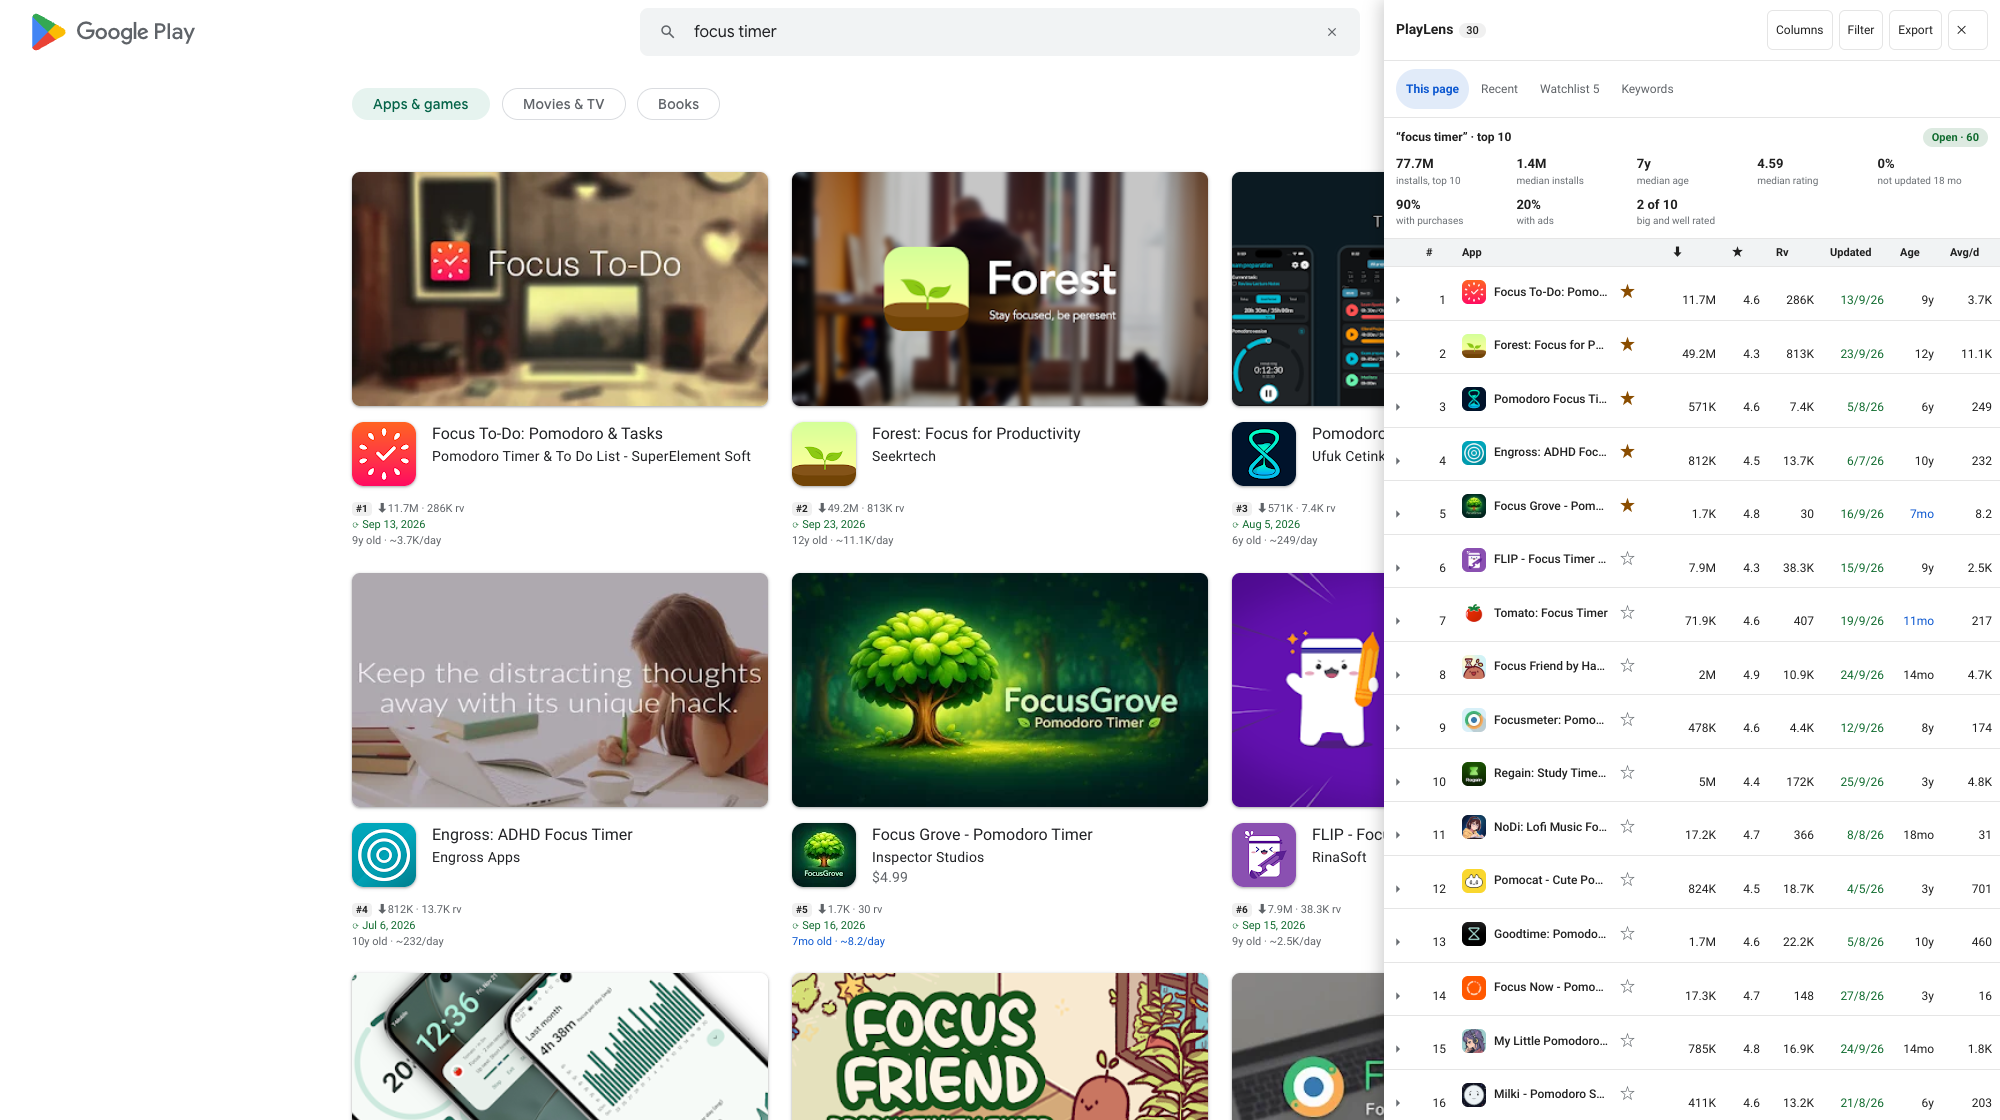Expand row 3 Pomodoro Focus Timer details
The width and height of the screenshot is (2000, 1120).
pos(1398,407)
